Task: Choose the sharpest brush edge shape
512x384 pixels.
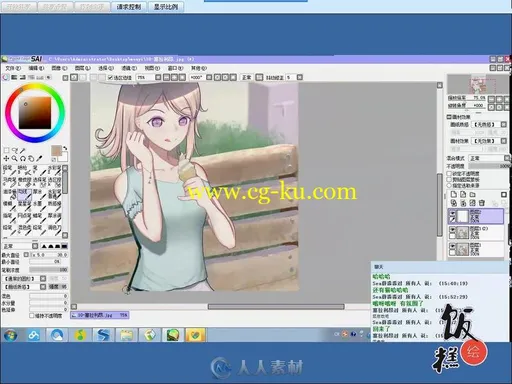Action: point(44,246)
